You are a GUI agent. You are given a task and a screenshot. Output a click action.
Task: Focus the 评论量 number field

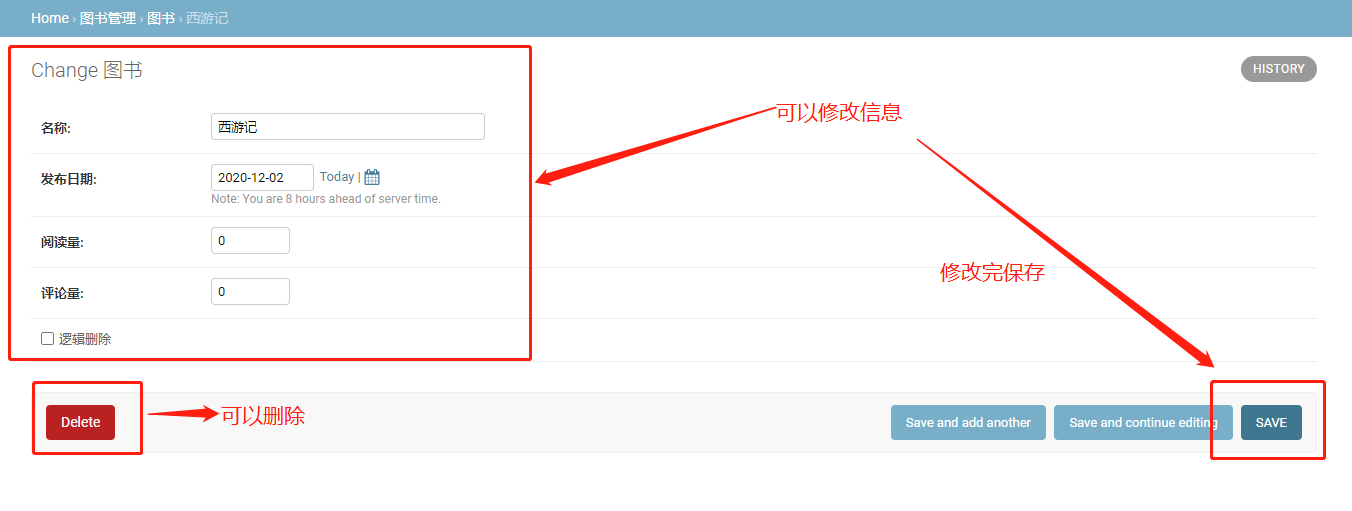[250, 291]
